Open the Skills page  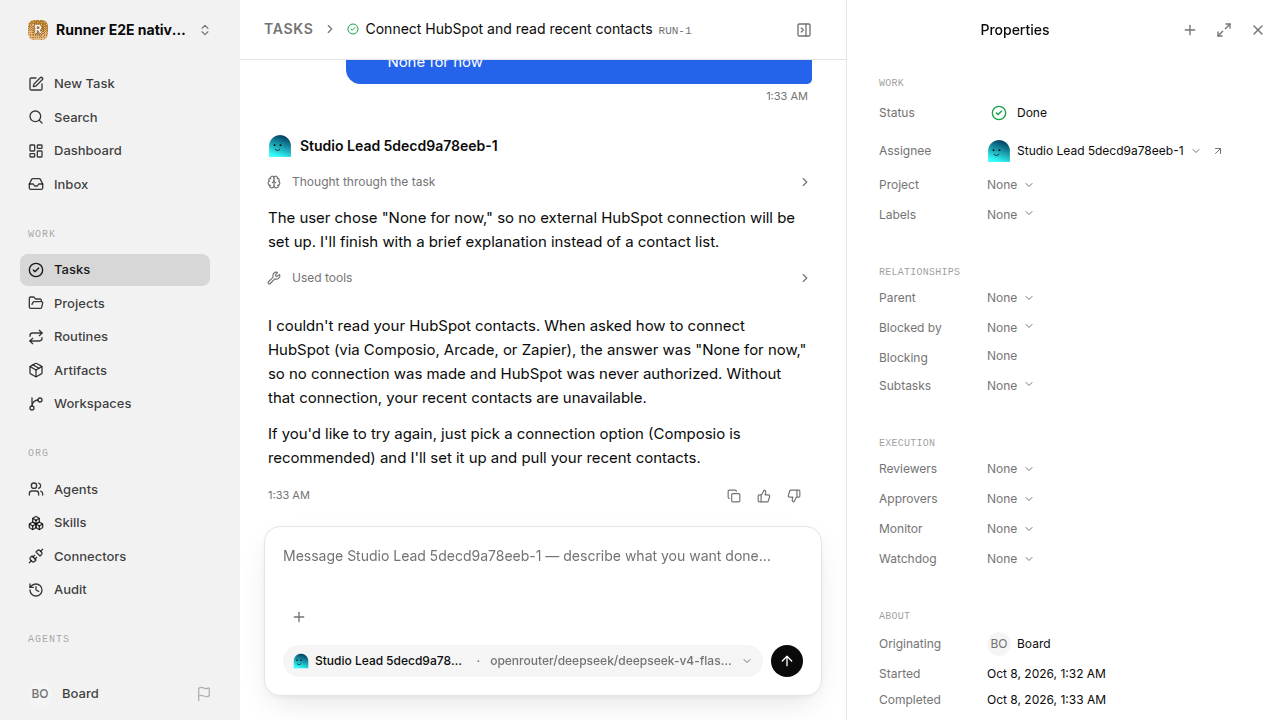coord(115,523)
